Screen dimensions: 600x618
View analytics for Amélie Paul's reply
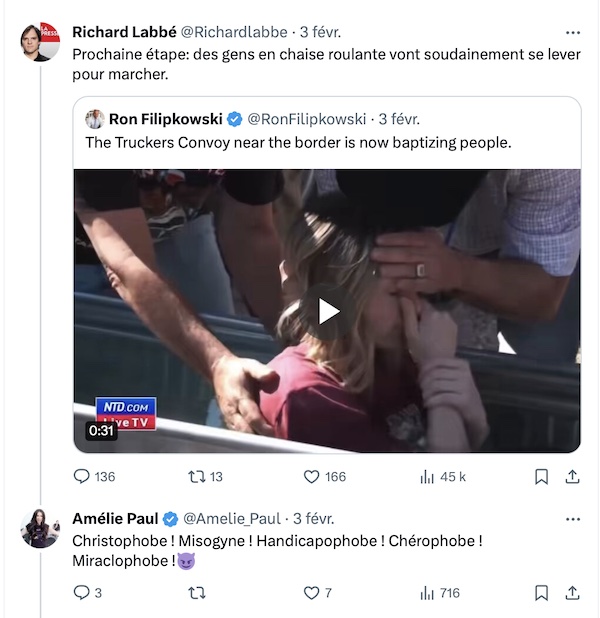(427, 592)
